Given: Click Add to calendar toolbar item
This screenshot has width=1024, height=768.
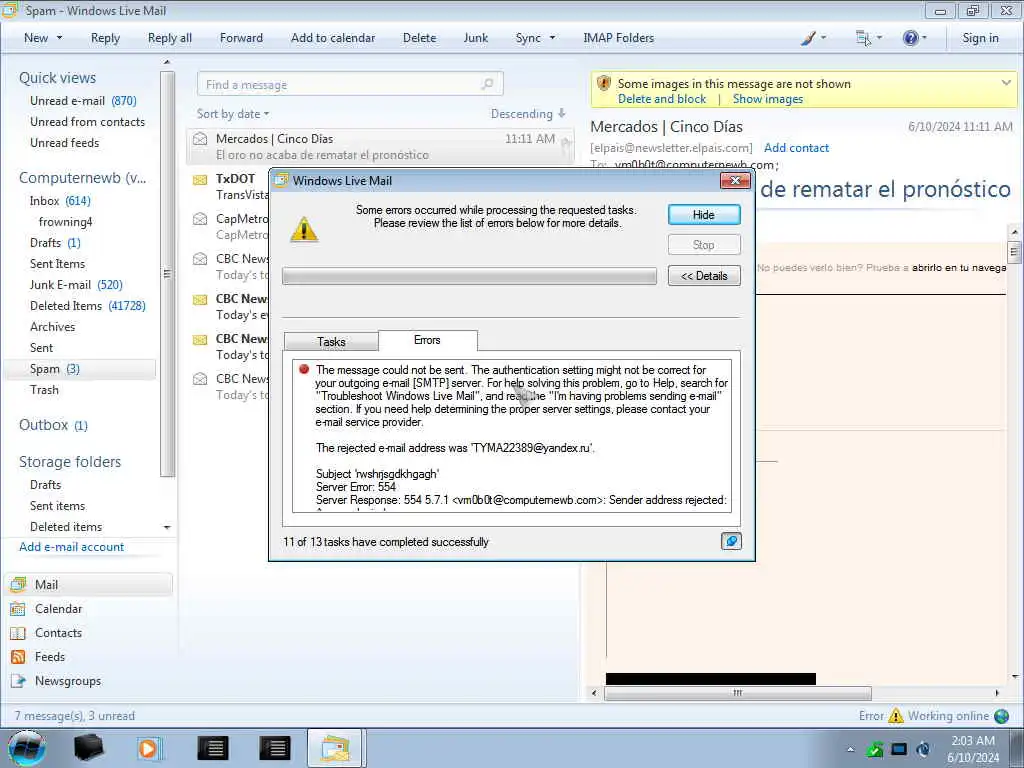Looking at the screenshot, I should 333,38.
